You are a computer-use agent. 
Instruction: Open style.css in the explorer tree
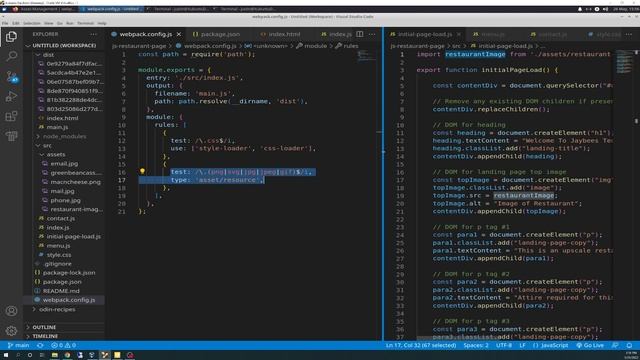(x=59, y=255)
